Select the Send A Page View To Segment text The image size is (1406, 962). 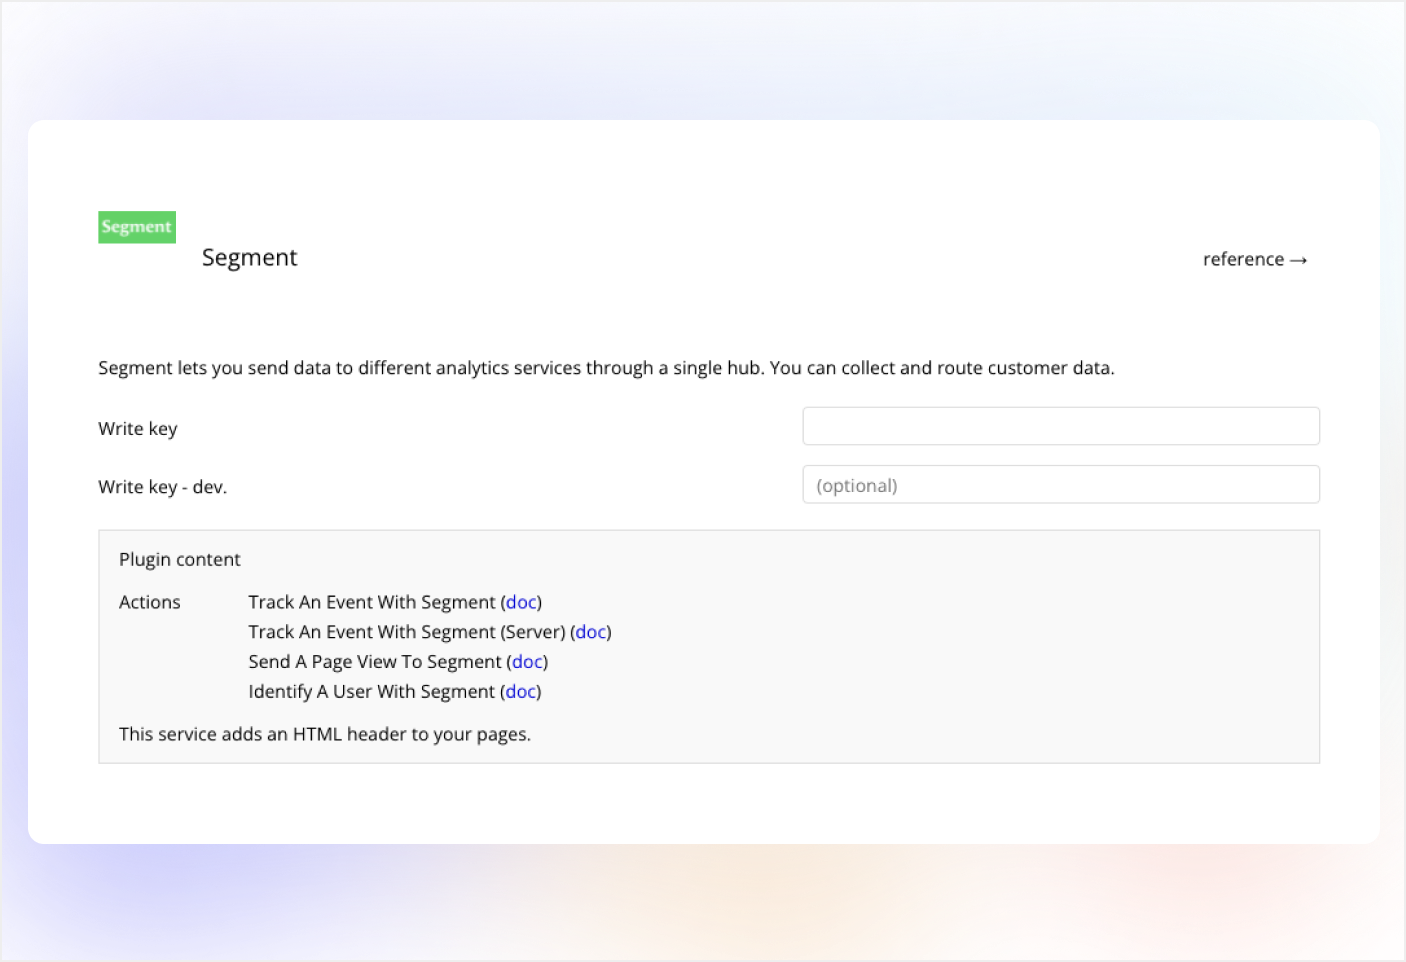click(x=375, y=662)
